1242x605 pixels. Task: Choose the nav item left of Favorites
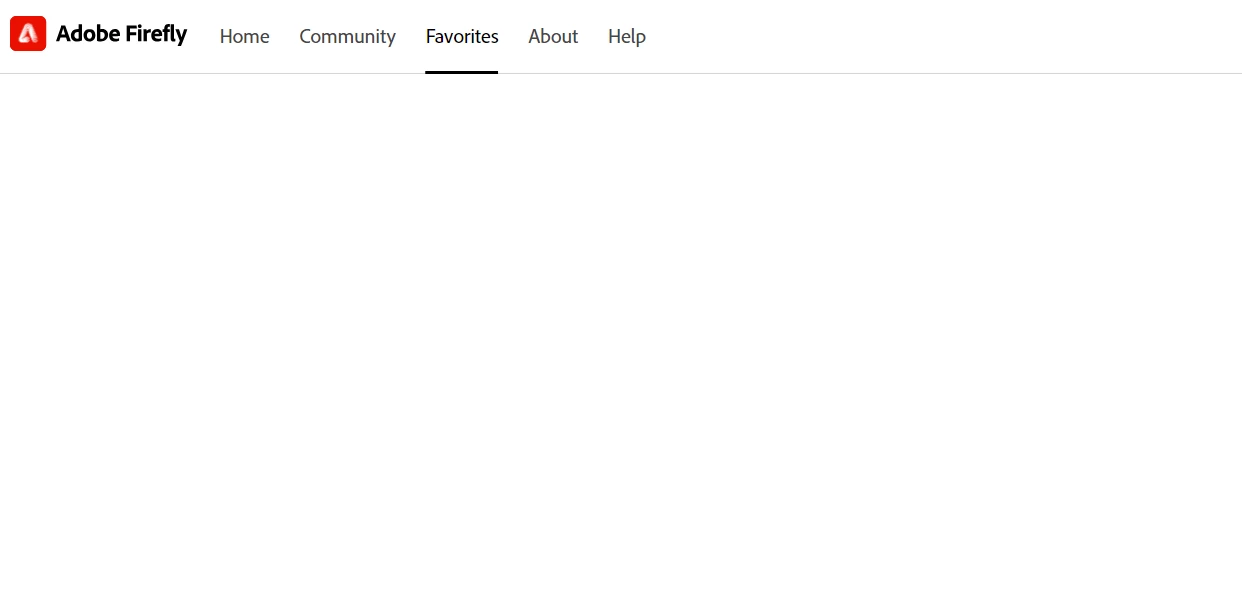point(347,36)
